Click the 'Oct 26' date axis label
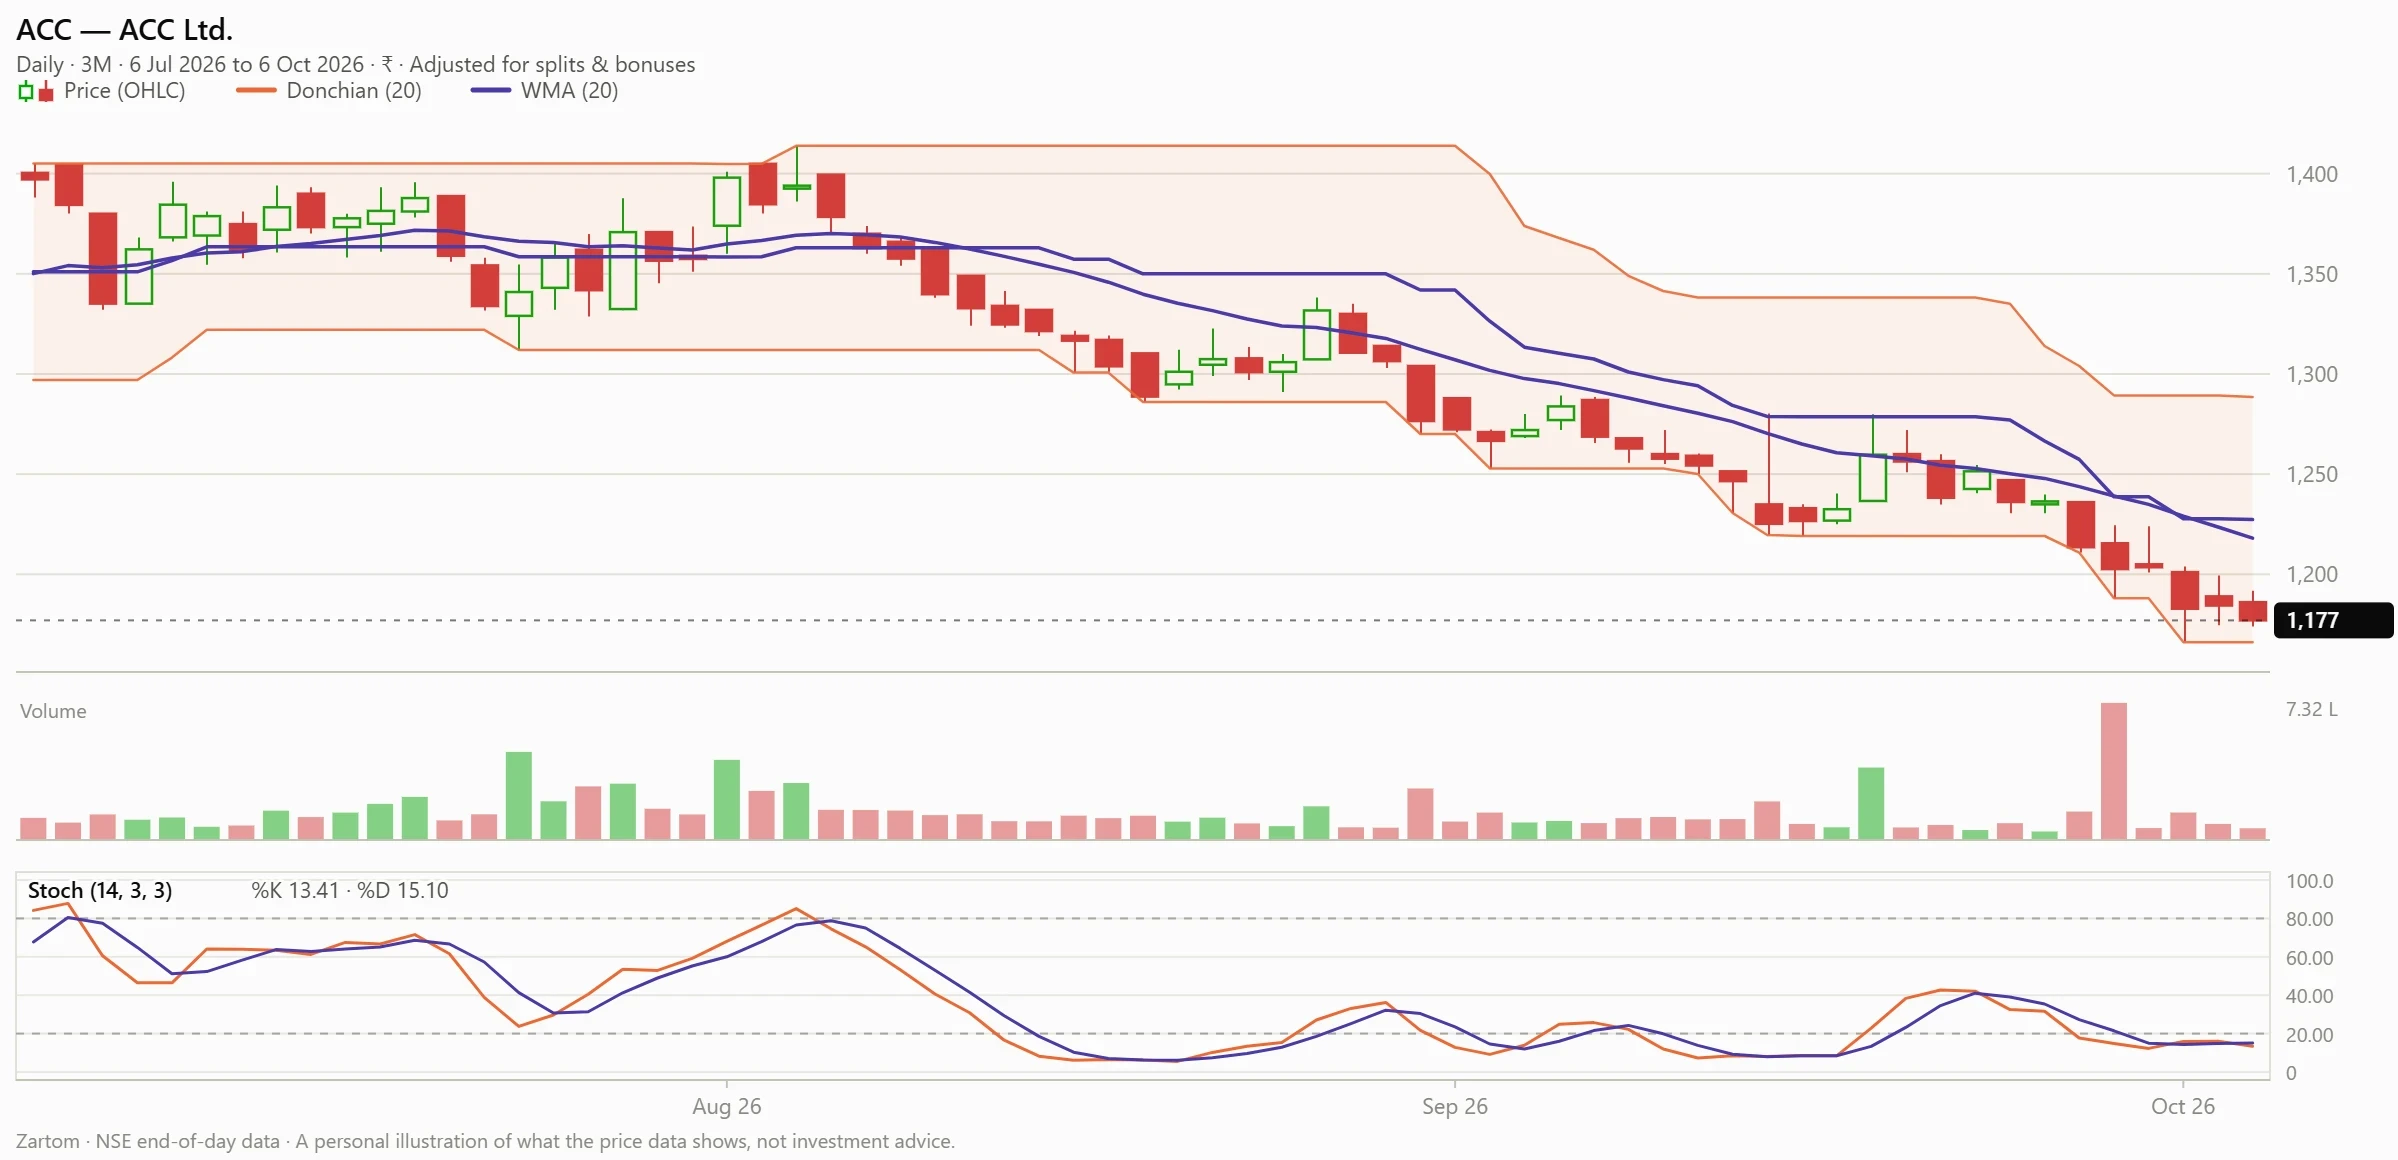 pyautogui.click(x=2183, y=1106)
